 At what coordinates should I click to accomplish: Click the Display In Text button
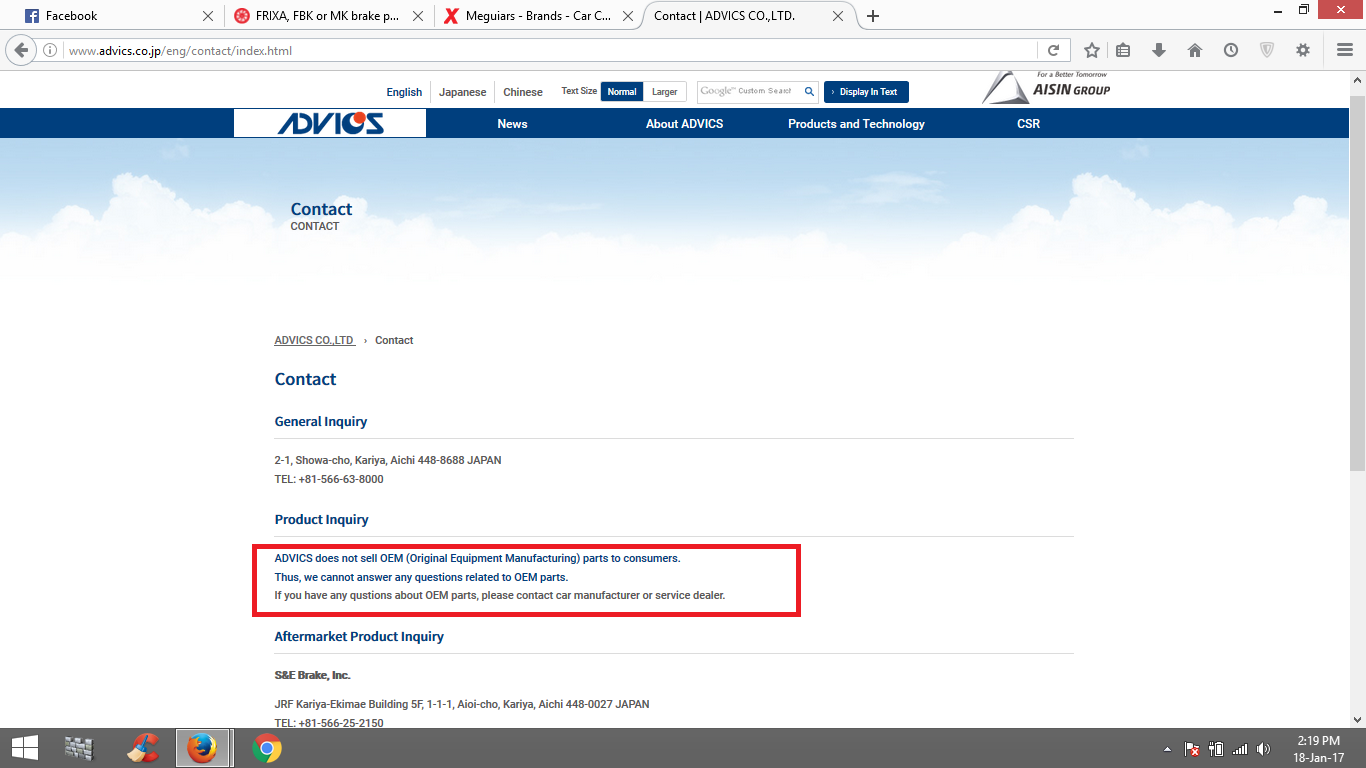point(866,92)
